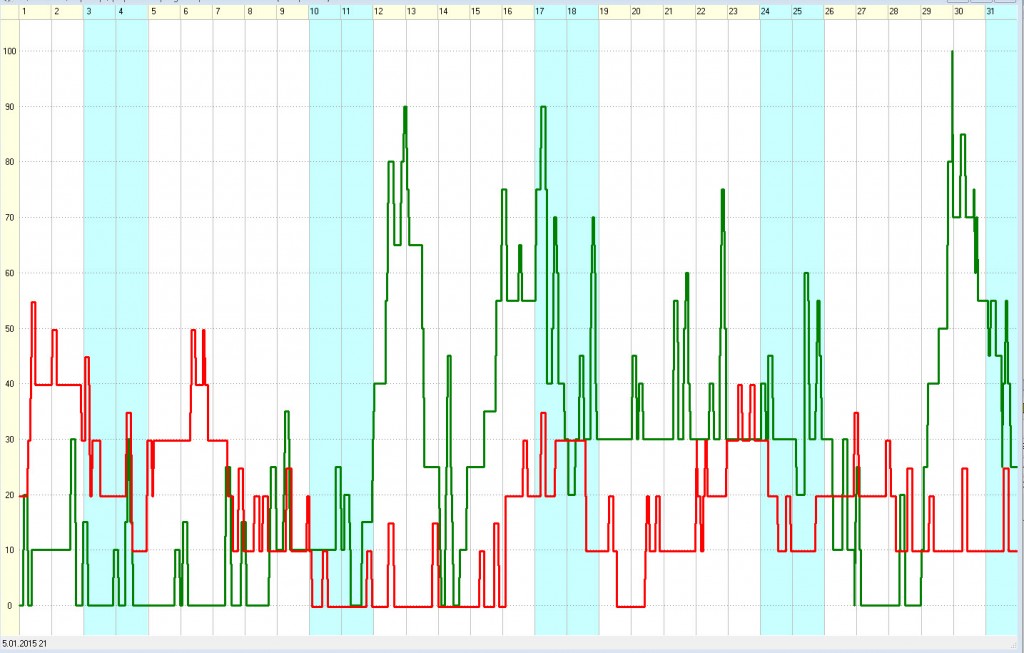Select the day 8 header cell
Viewport: 1024px width, 653px height.
coord(261,11)
